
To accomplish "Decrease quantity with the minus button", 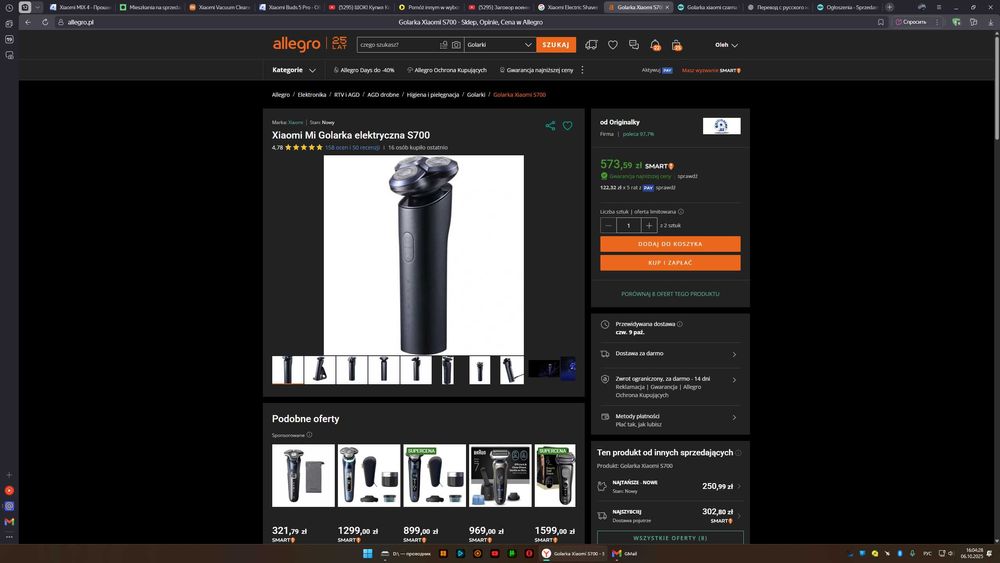I will click(608, 225).
